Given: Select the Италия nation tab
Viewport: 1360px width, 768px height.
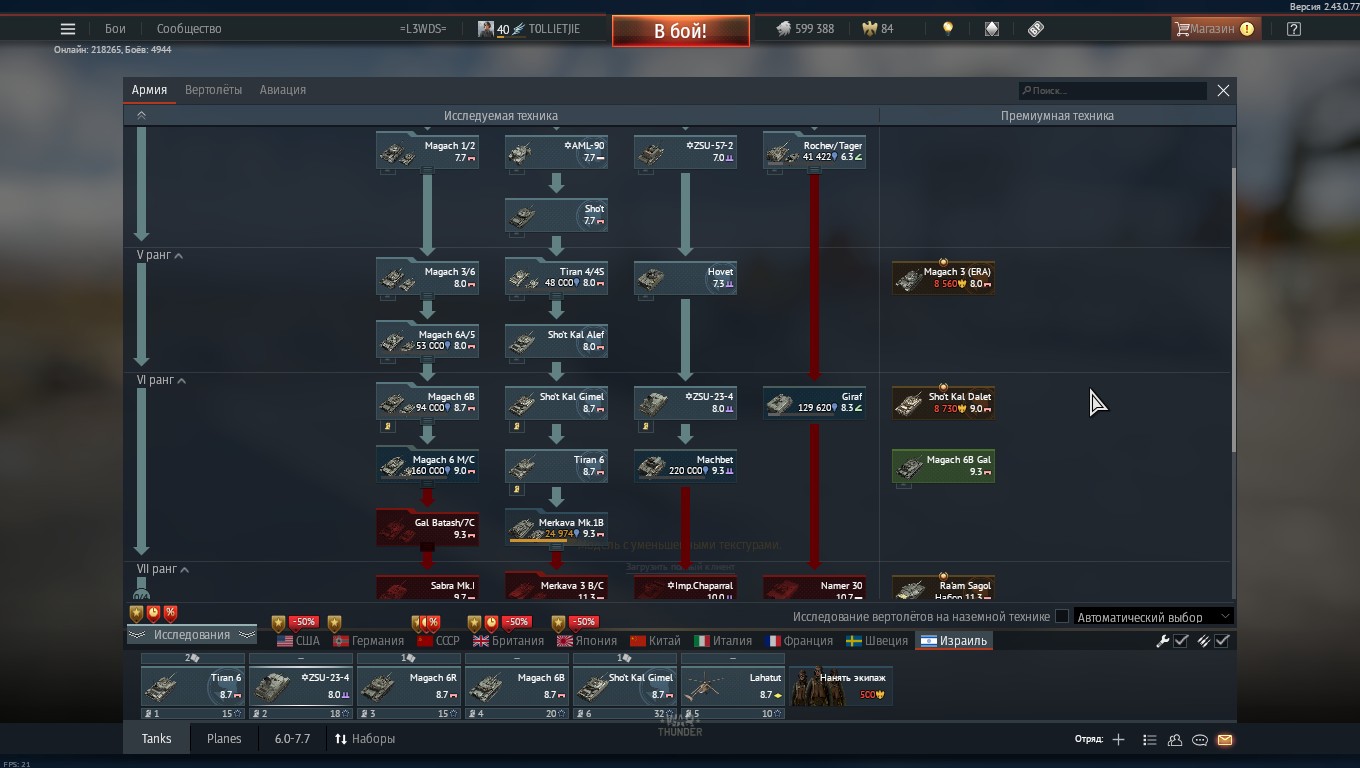Looking at the screenshot, I should [x=723, y=641].
